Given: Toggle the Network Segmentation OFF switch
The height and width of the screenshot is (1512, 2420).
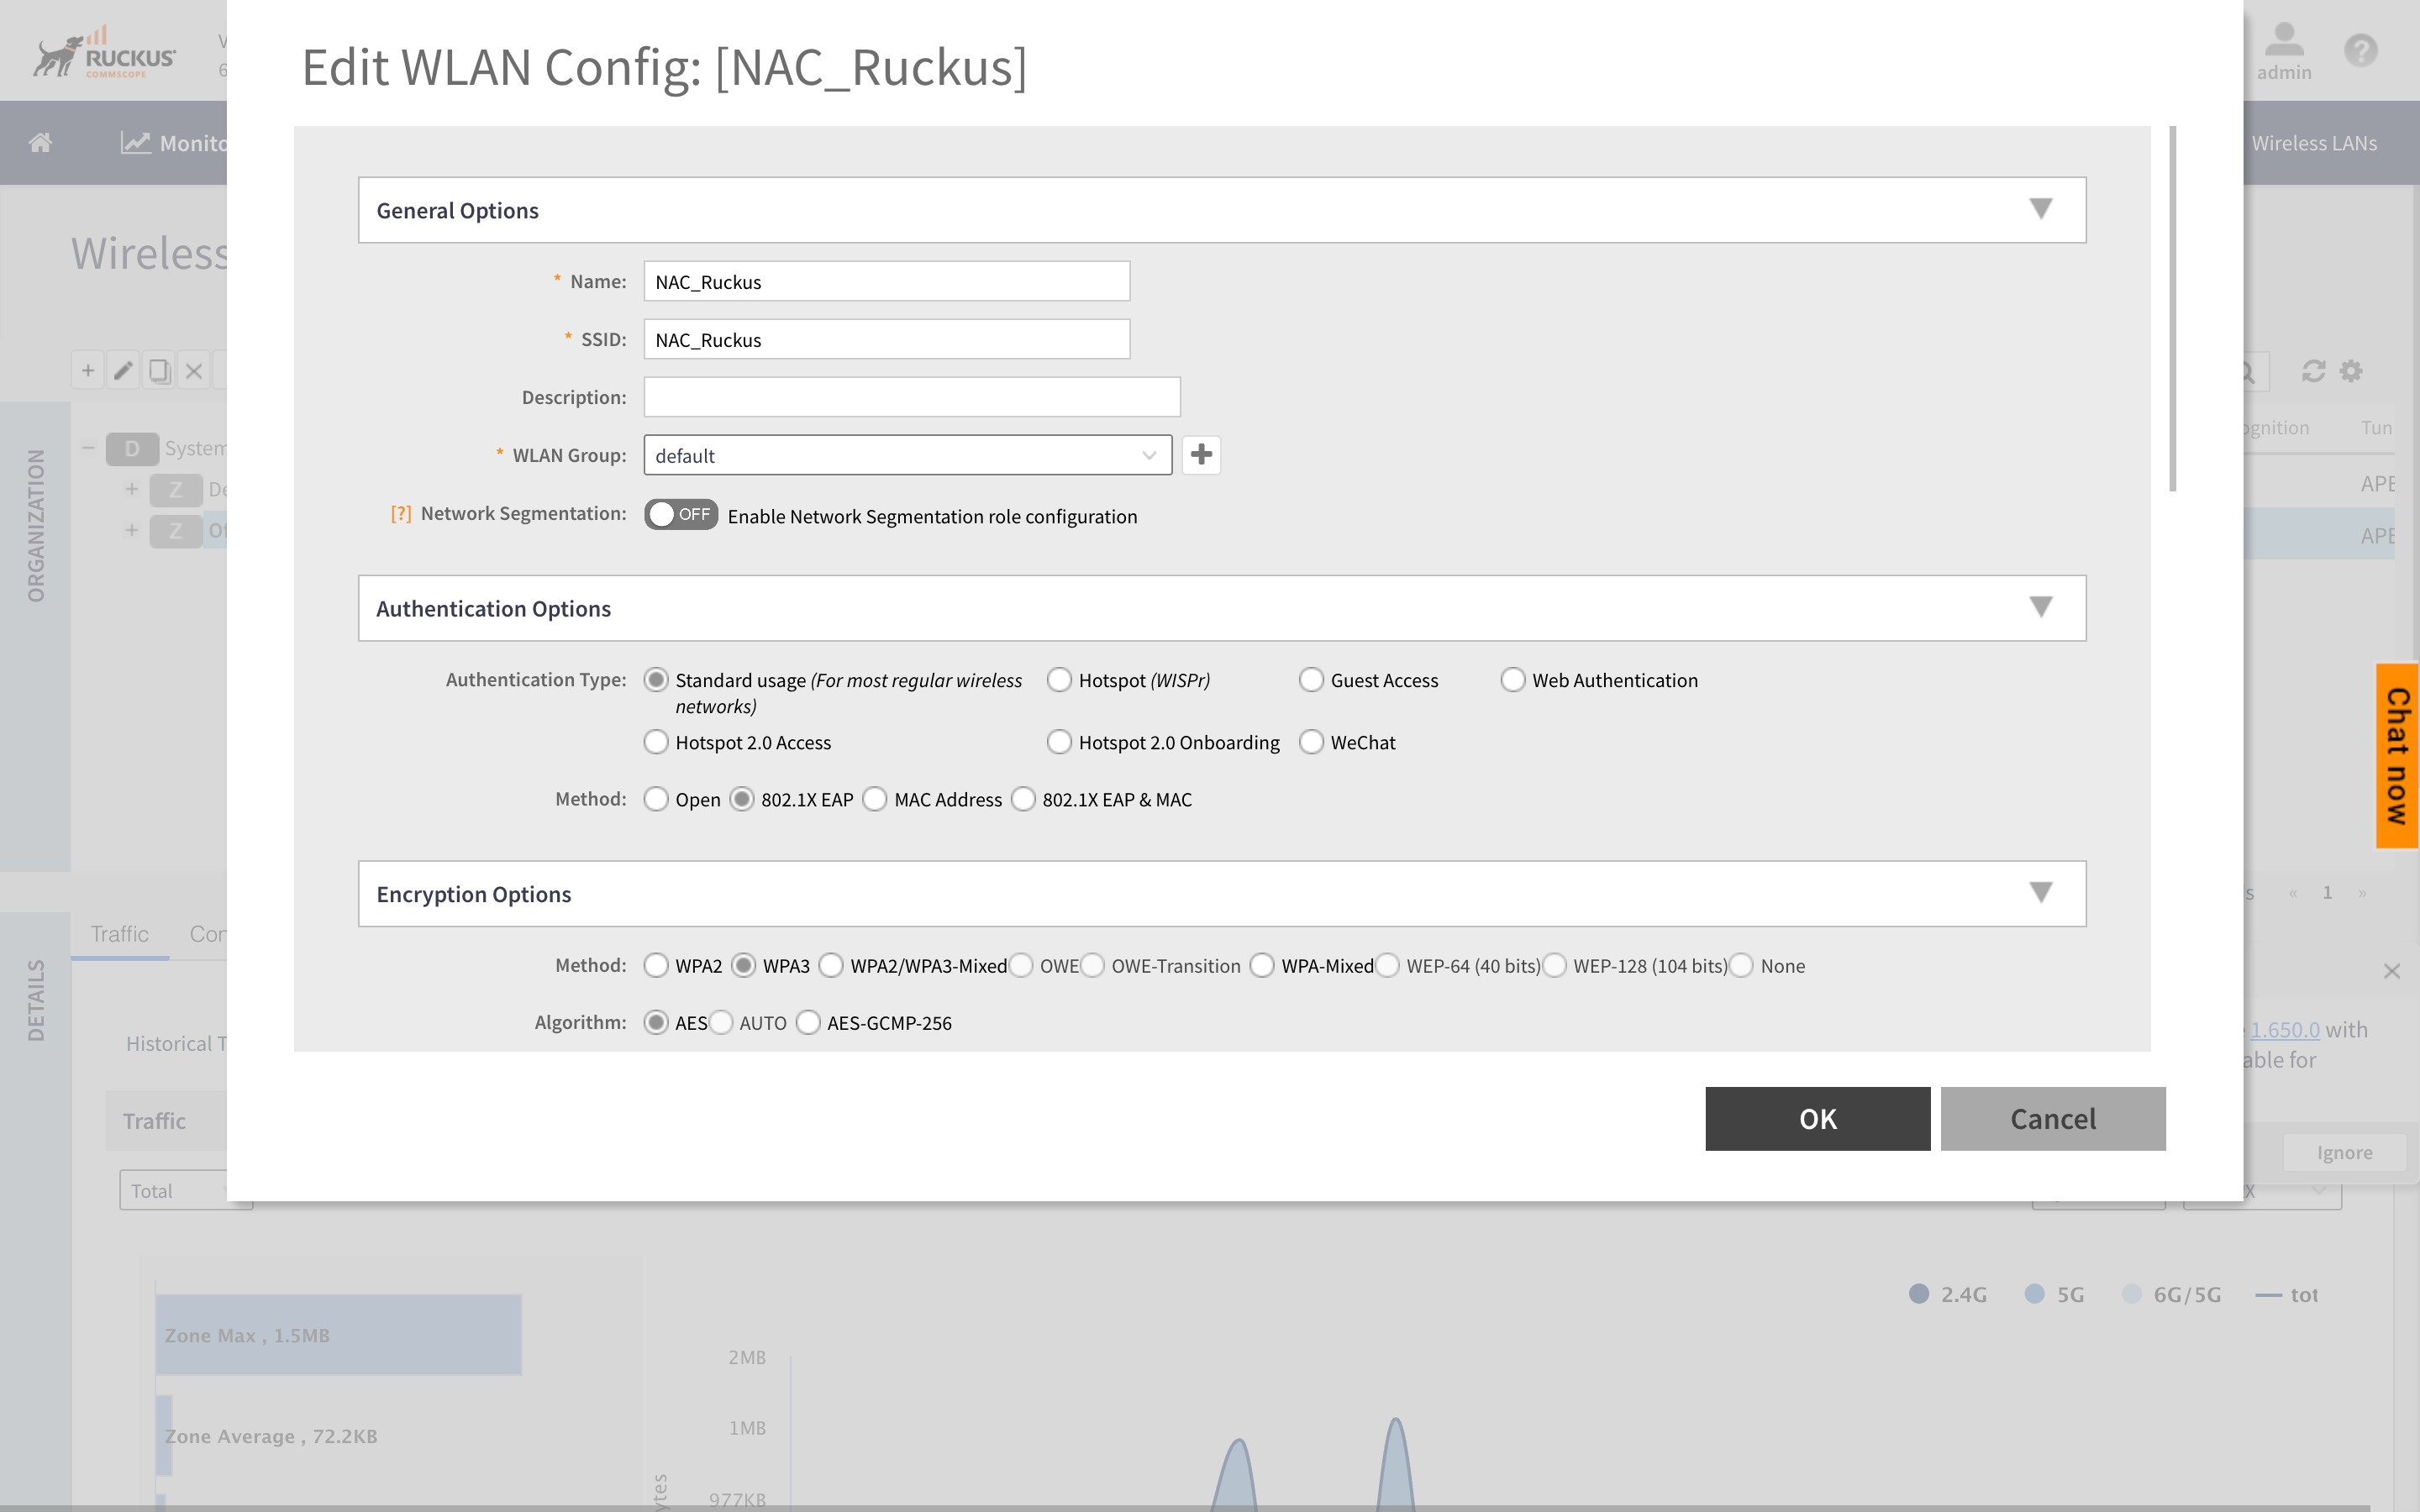Looking at the screenshot, I should click(681, 514).
